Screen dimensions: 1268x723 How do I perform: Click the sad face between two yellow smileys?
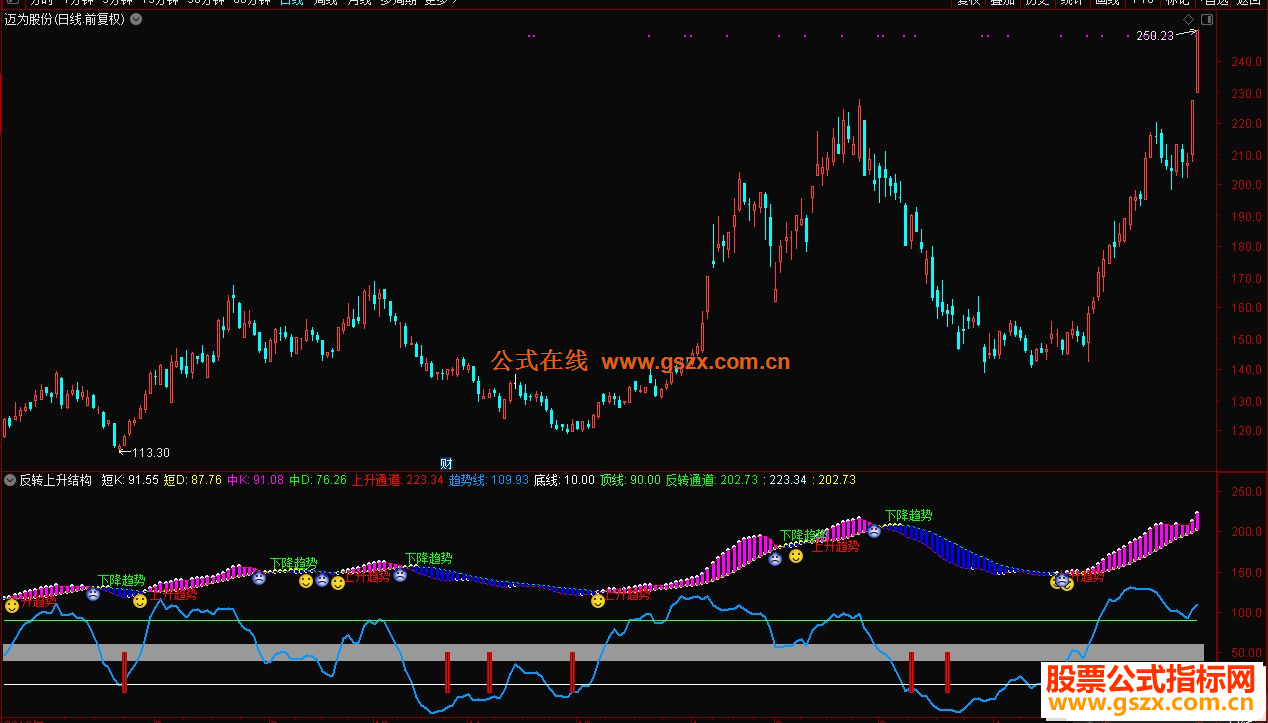coord(322,580)
